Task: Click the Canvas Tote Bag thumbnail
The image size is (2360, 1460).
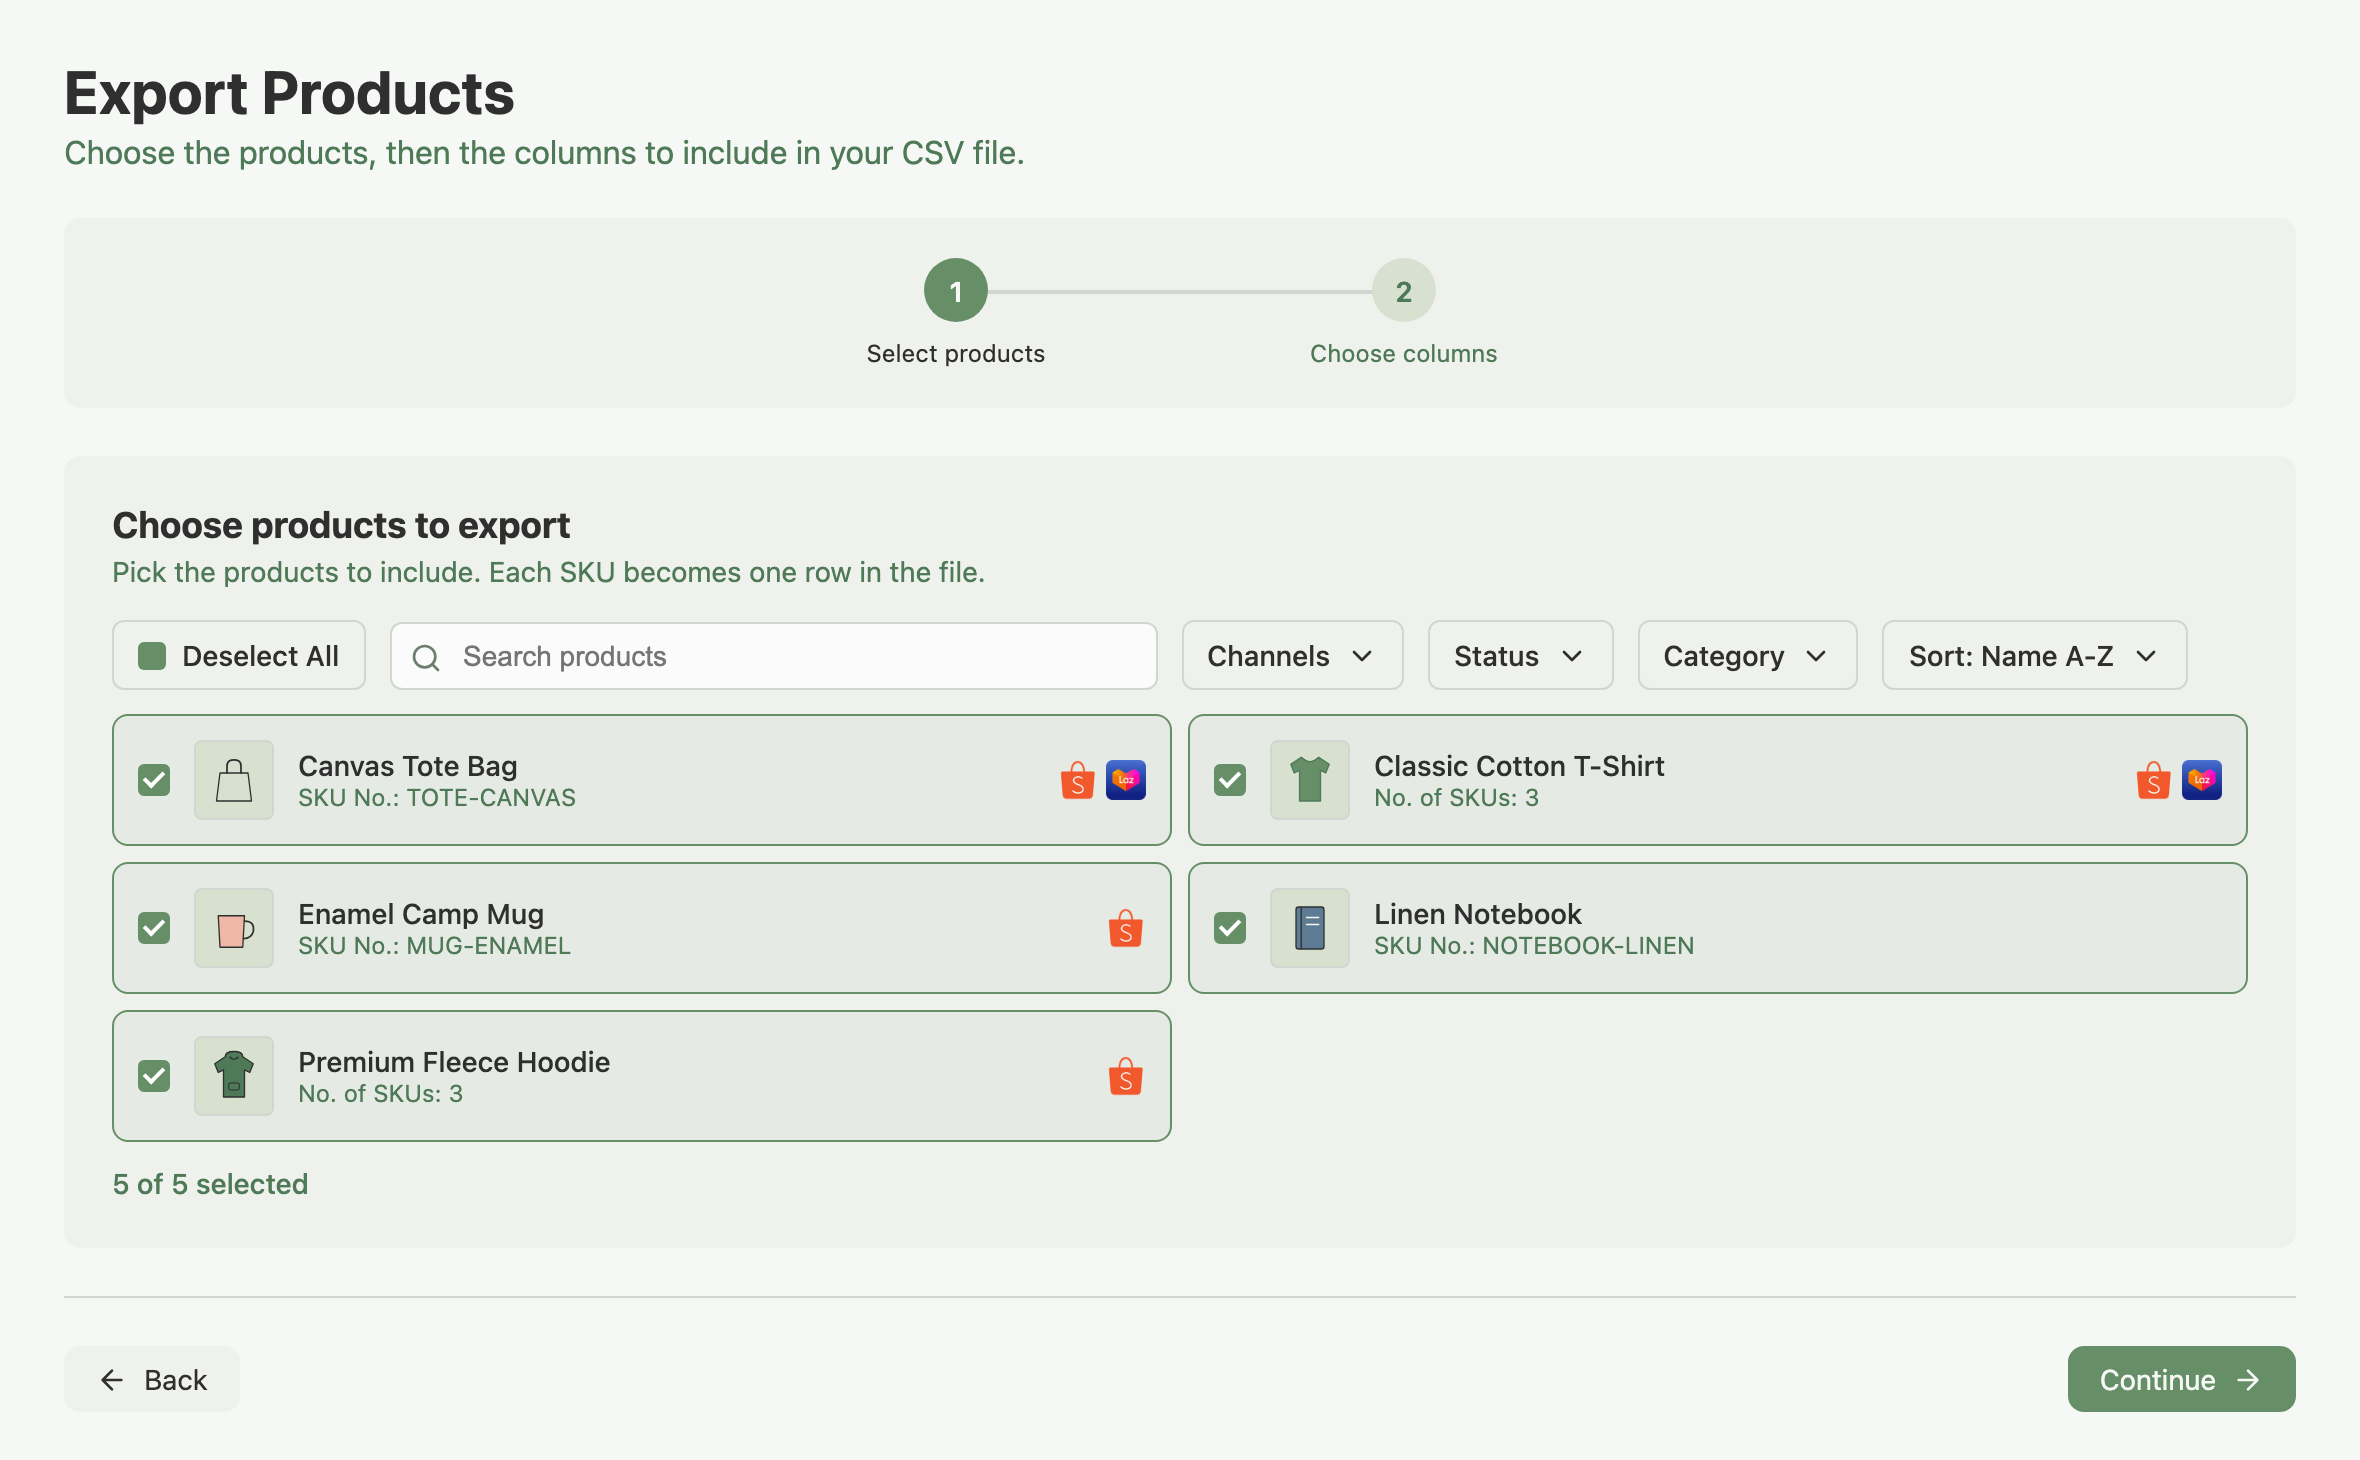Action: point(234,780)
